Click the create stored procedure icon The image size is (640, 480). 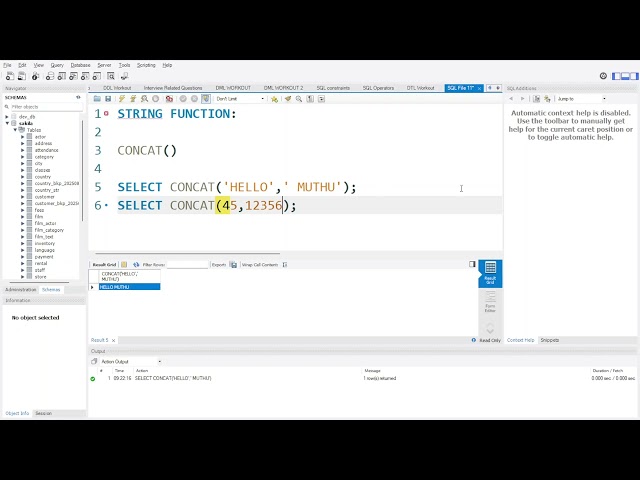point(85,76)
